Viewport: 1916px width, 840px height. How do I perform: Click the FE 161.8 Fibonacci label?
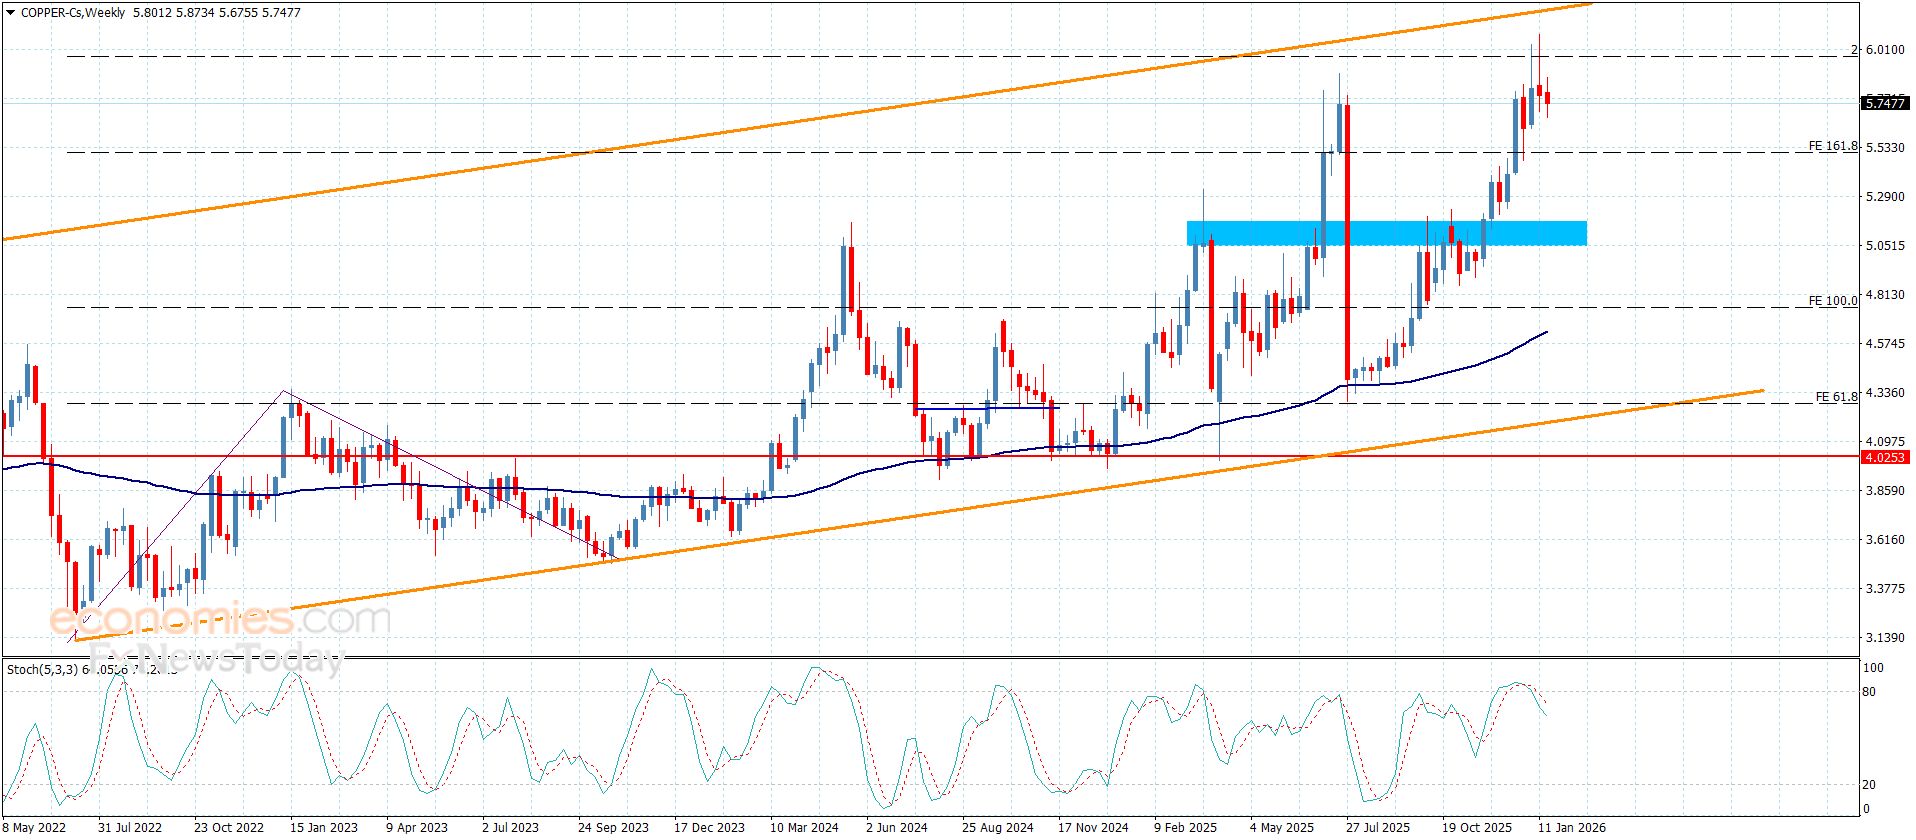pyautogui.click(x=1832, y=146)
